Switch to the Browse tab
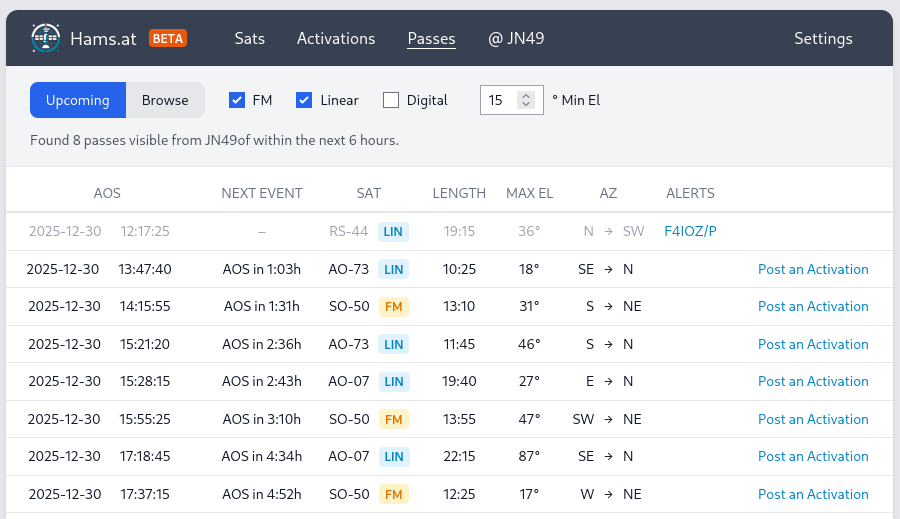900x519 pixels. pyautogui.click(x=165, y=100)
